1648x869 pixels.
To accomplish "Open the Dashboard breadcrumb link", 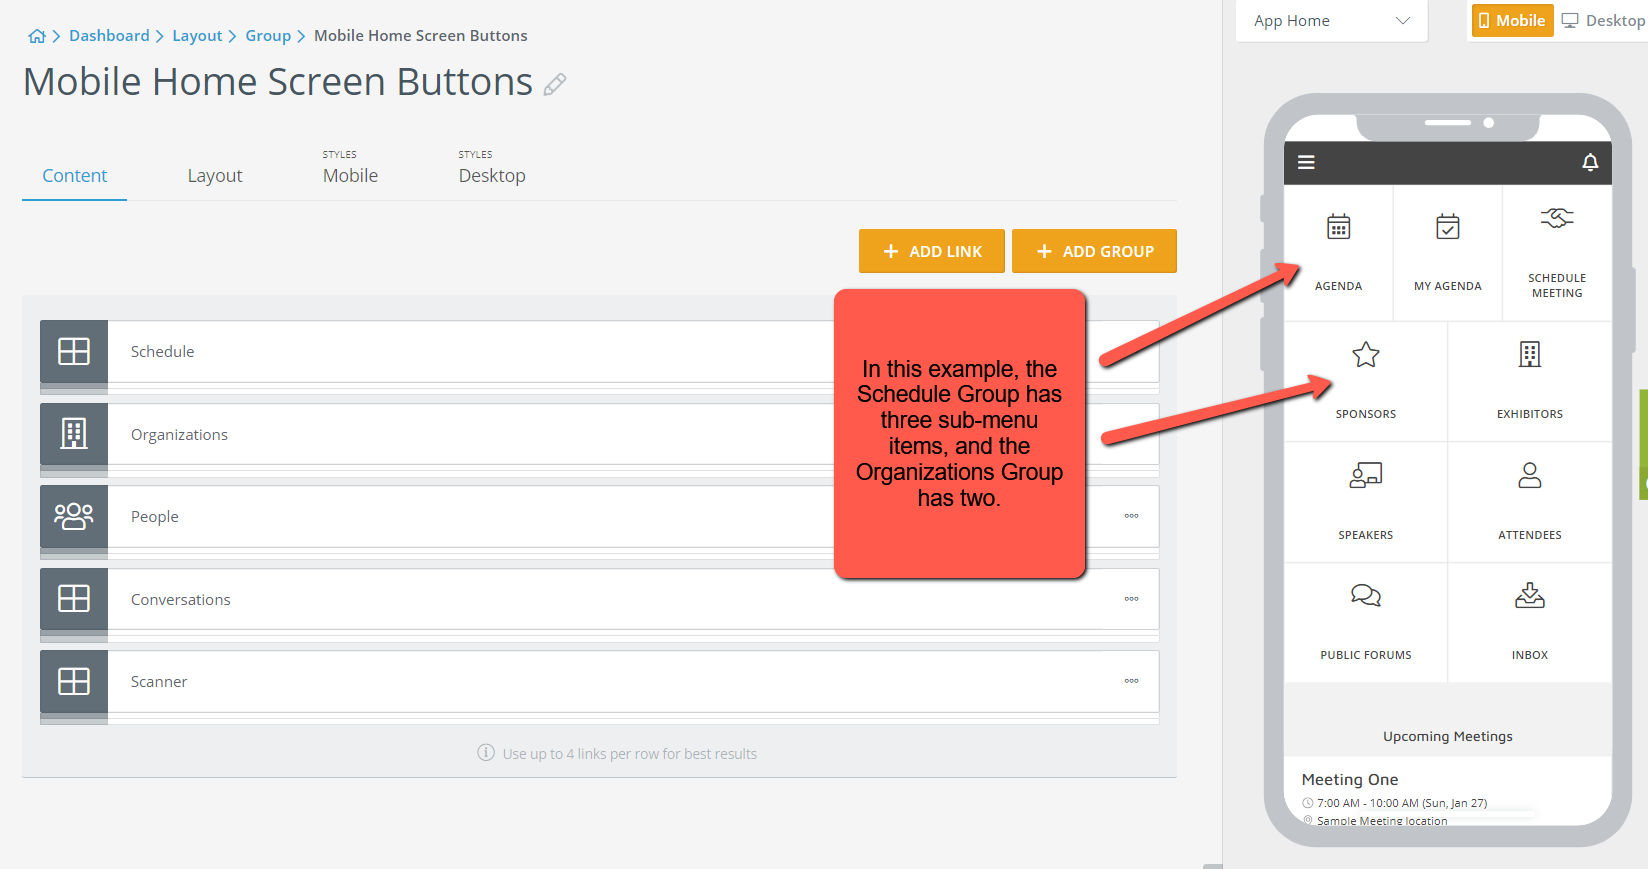I will [109, 36].
